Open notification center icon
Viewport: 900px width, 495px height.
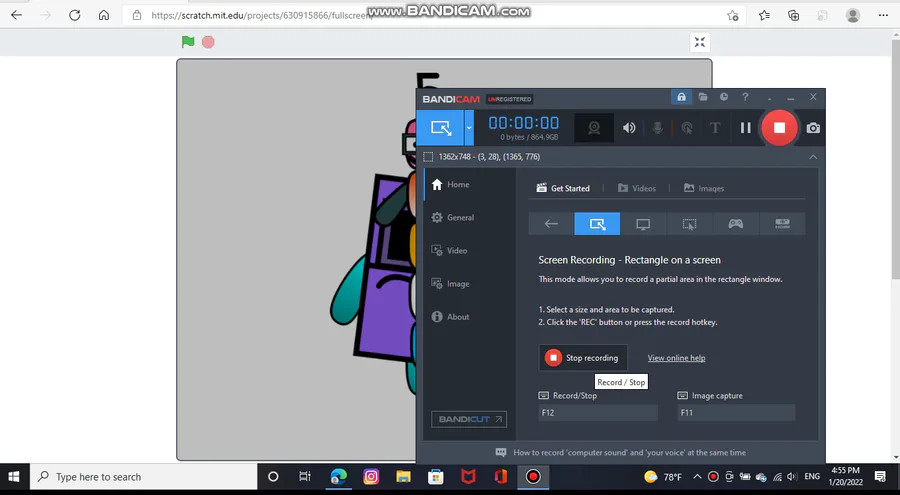[x=880, y=477]
